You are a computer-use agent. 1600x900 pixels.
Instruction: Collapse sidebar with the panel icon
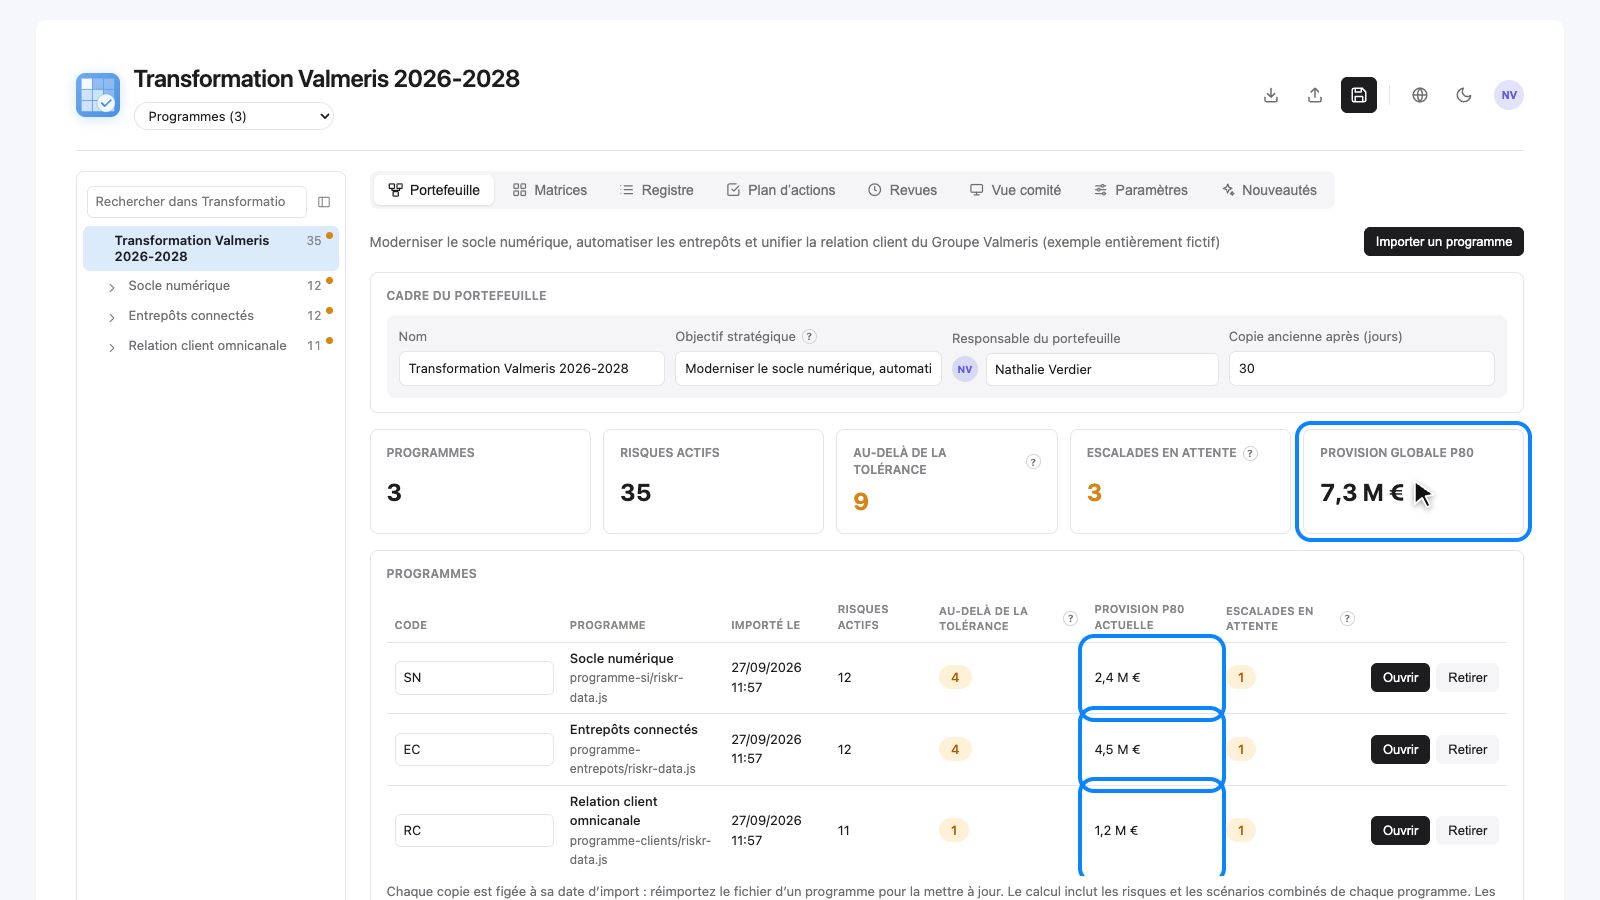[324, 202]
